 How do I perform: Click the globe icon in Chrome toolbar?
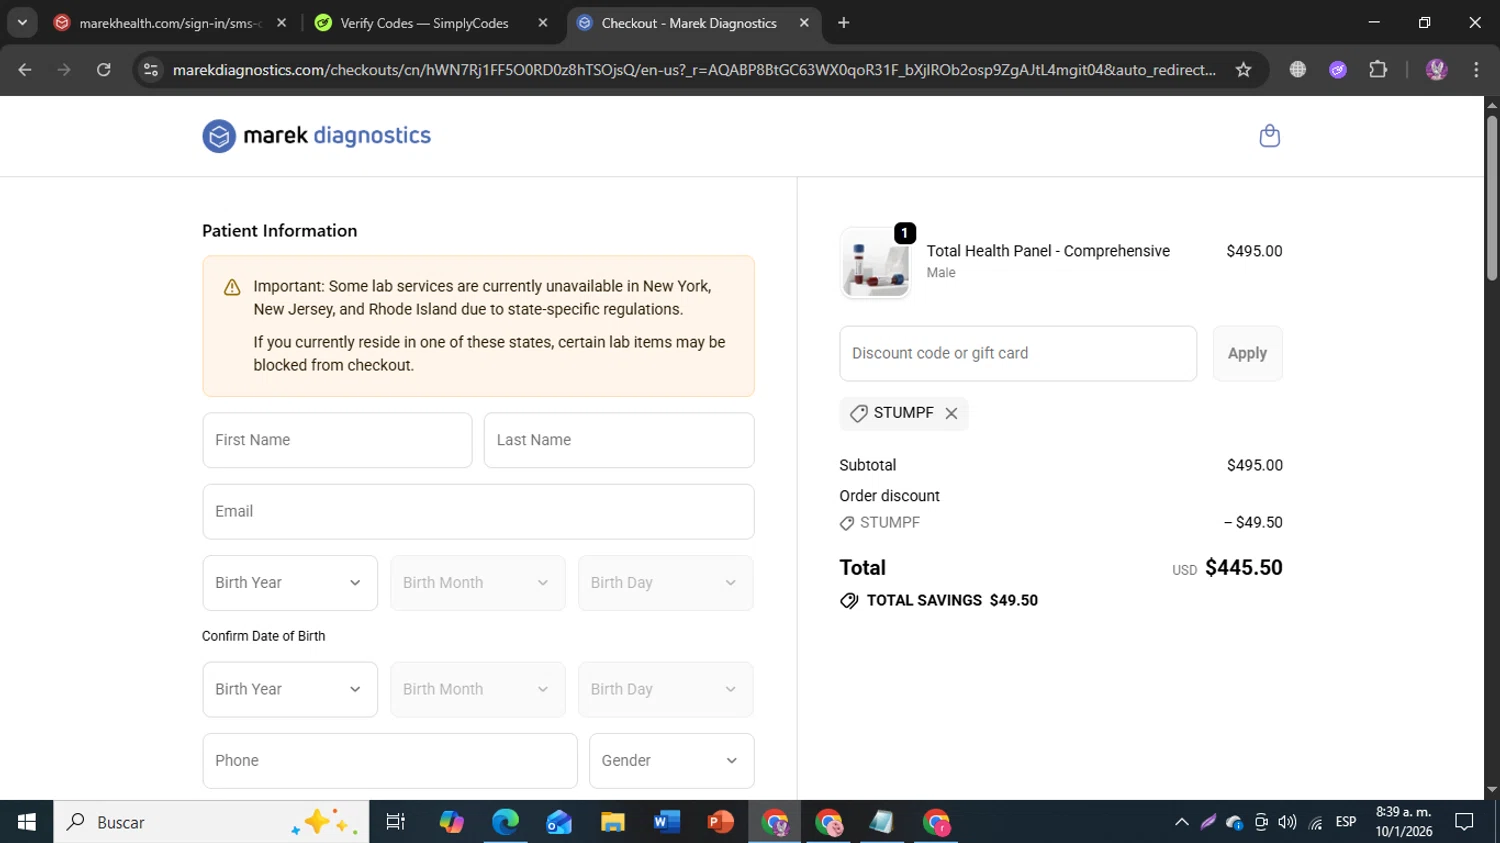pyautogui.click(x=1297, y=69)
